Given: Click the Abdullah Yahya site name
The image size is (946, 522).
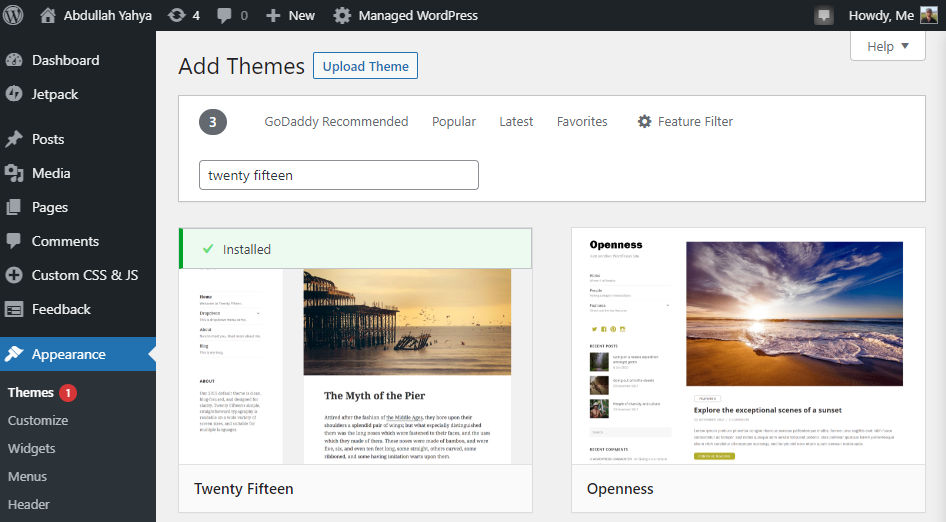Looking at the screenshot, I should click(x=108, y=16).
